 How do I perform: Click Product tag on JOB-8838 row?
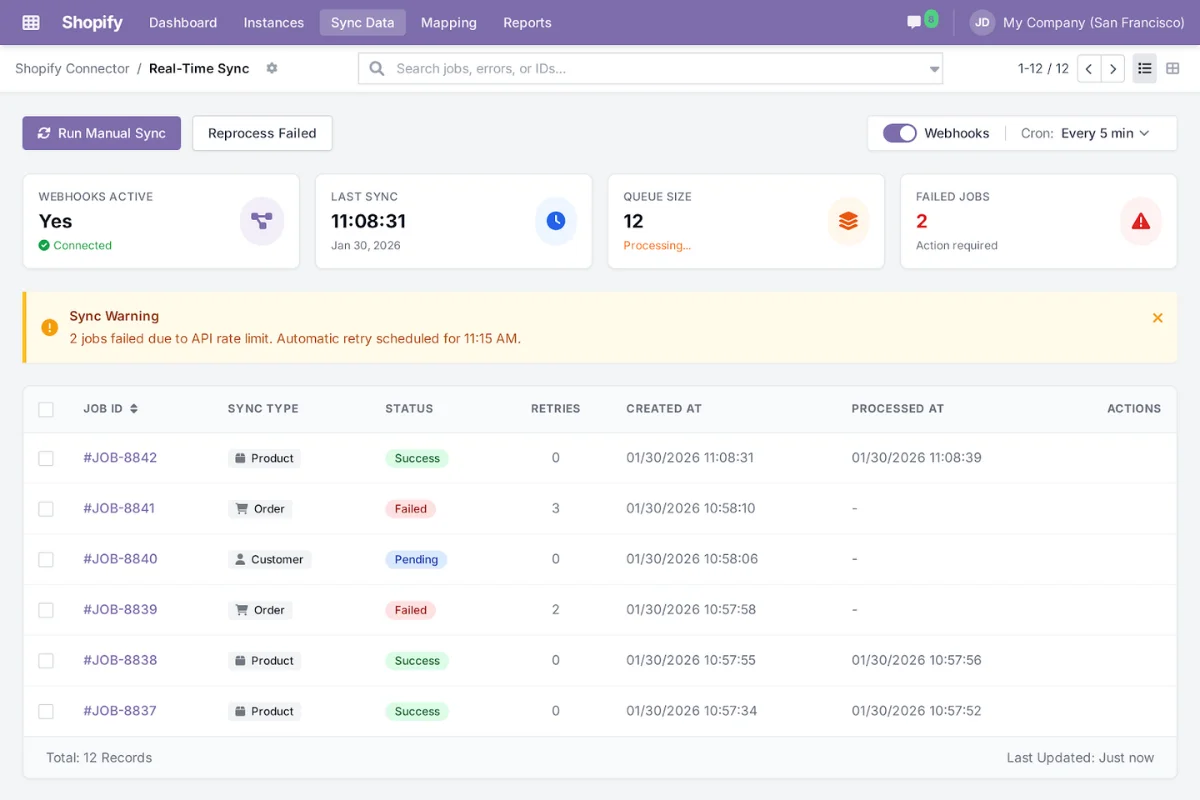tap(264, 661)
